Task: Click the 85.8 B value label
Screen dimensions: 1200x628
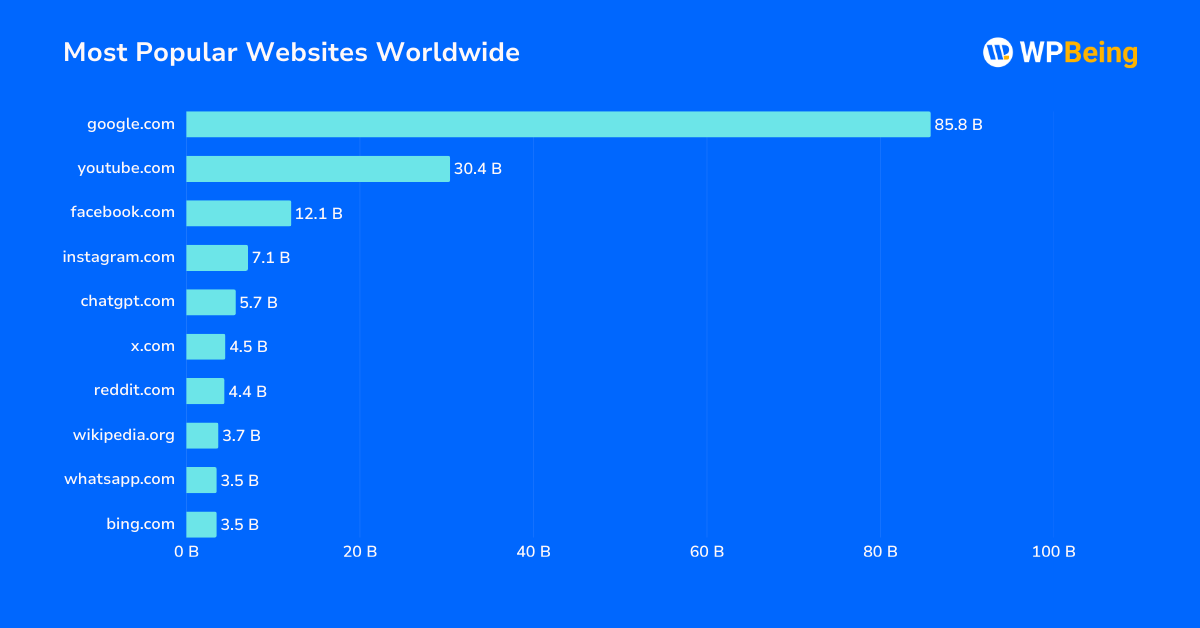Action: pyautogui.click(x=959, y=124)
